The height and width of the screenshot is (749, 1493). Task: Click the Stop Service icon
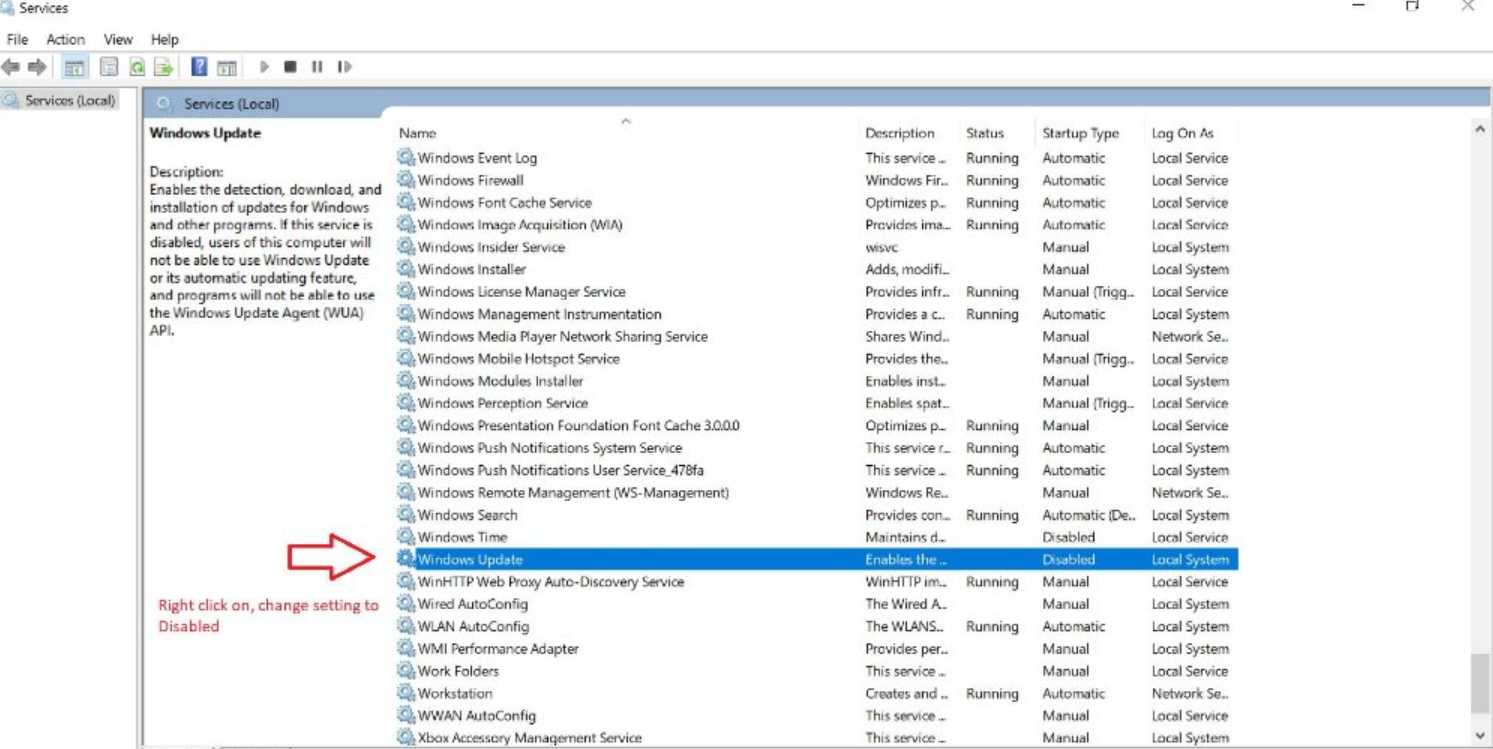tap(290, 67)
